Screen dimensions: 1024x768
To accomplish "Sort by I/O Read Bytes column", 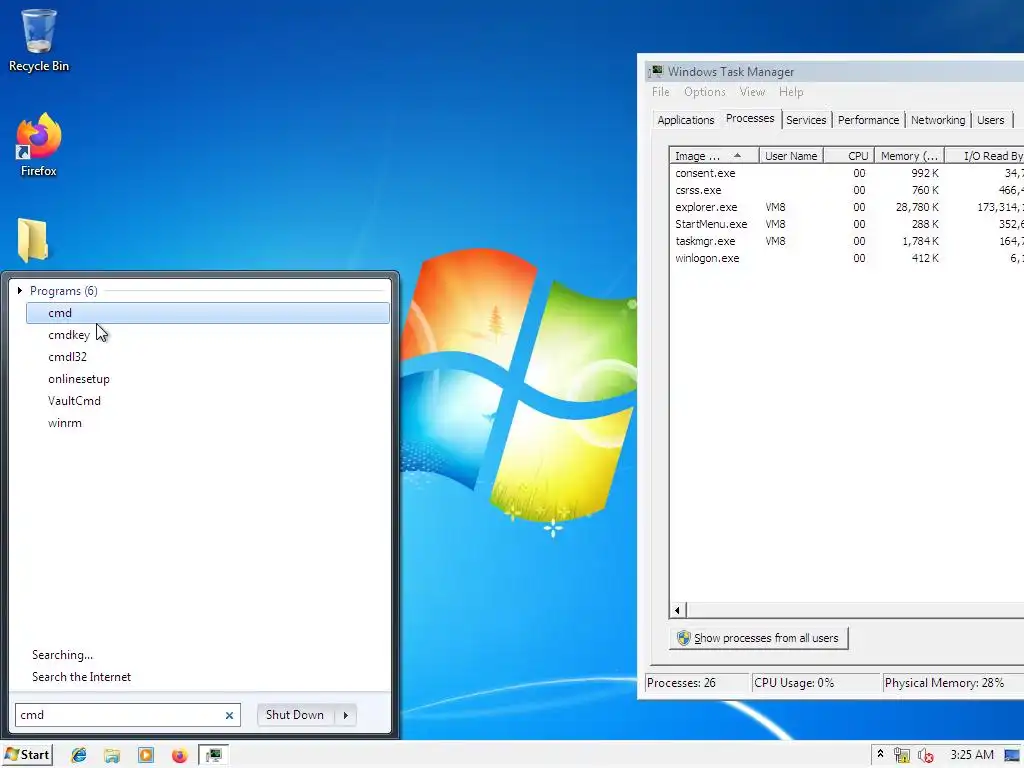I will pos(984,156).
